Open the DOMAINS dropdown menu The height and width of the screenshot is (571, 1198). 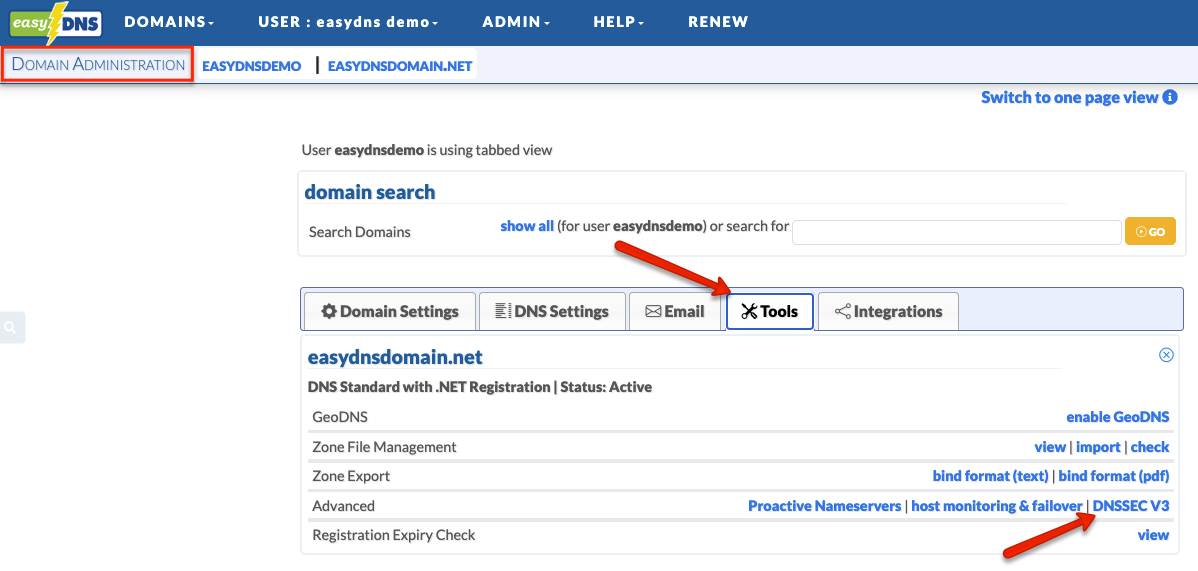(x=169, y=22)
